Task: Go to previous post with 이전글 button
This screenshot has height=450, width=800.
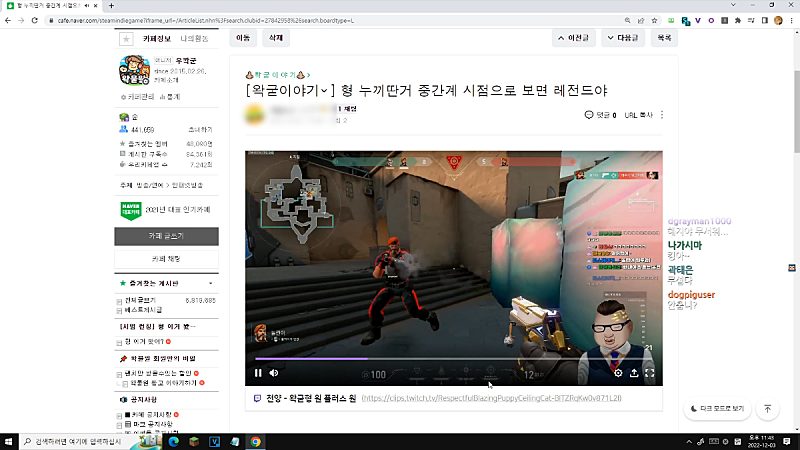Action: 573,38
